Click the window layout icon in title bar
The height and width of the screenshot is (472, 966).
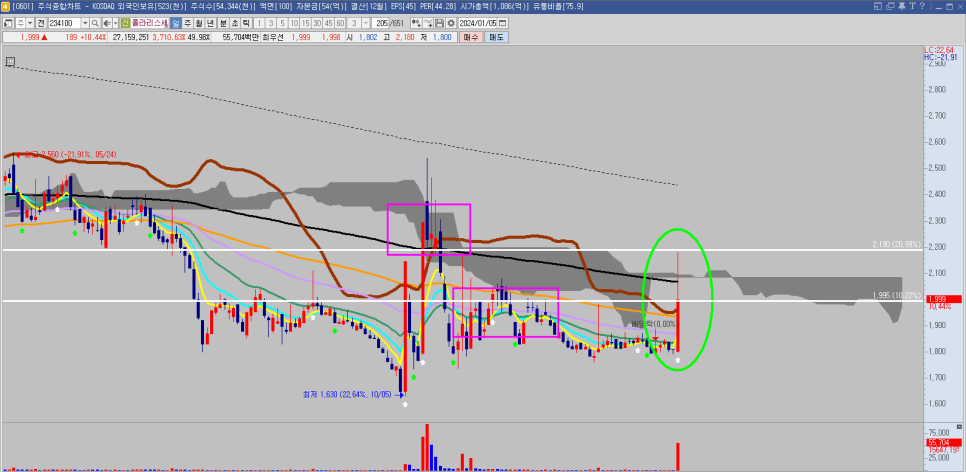pos(878,6)
